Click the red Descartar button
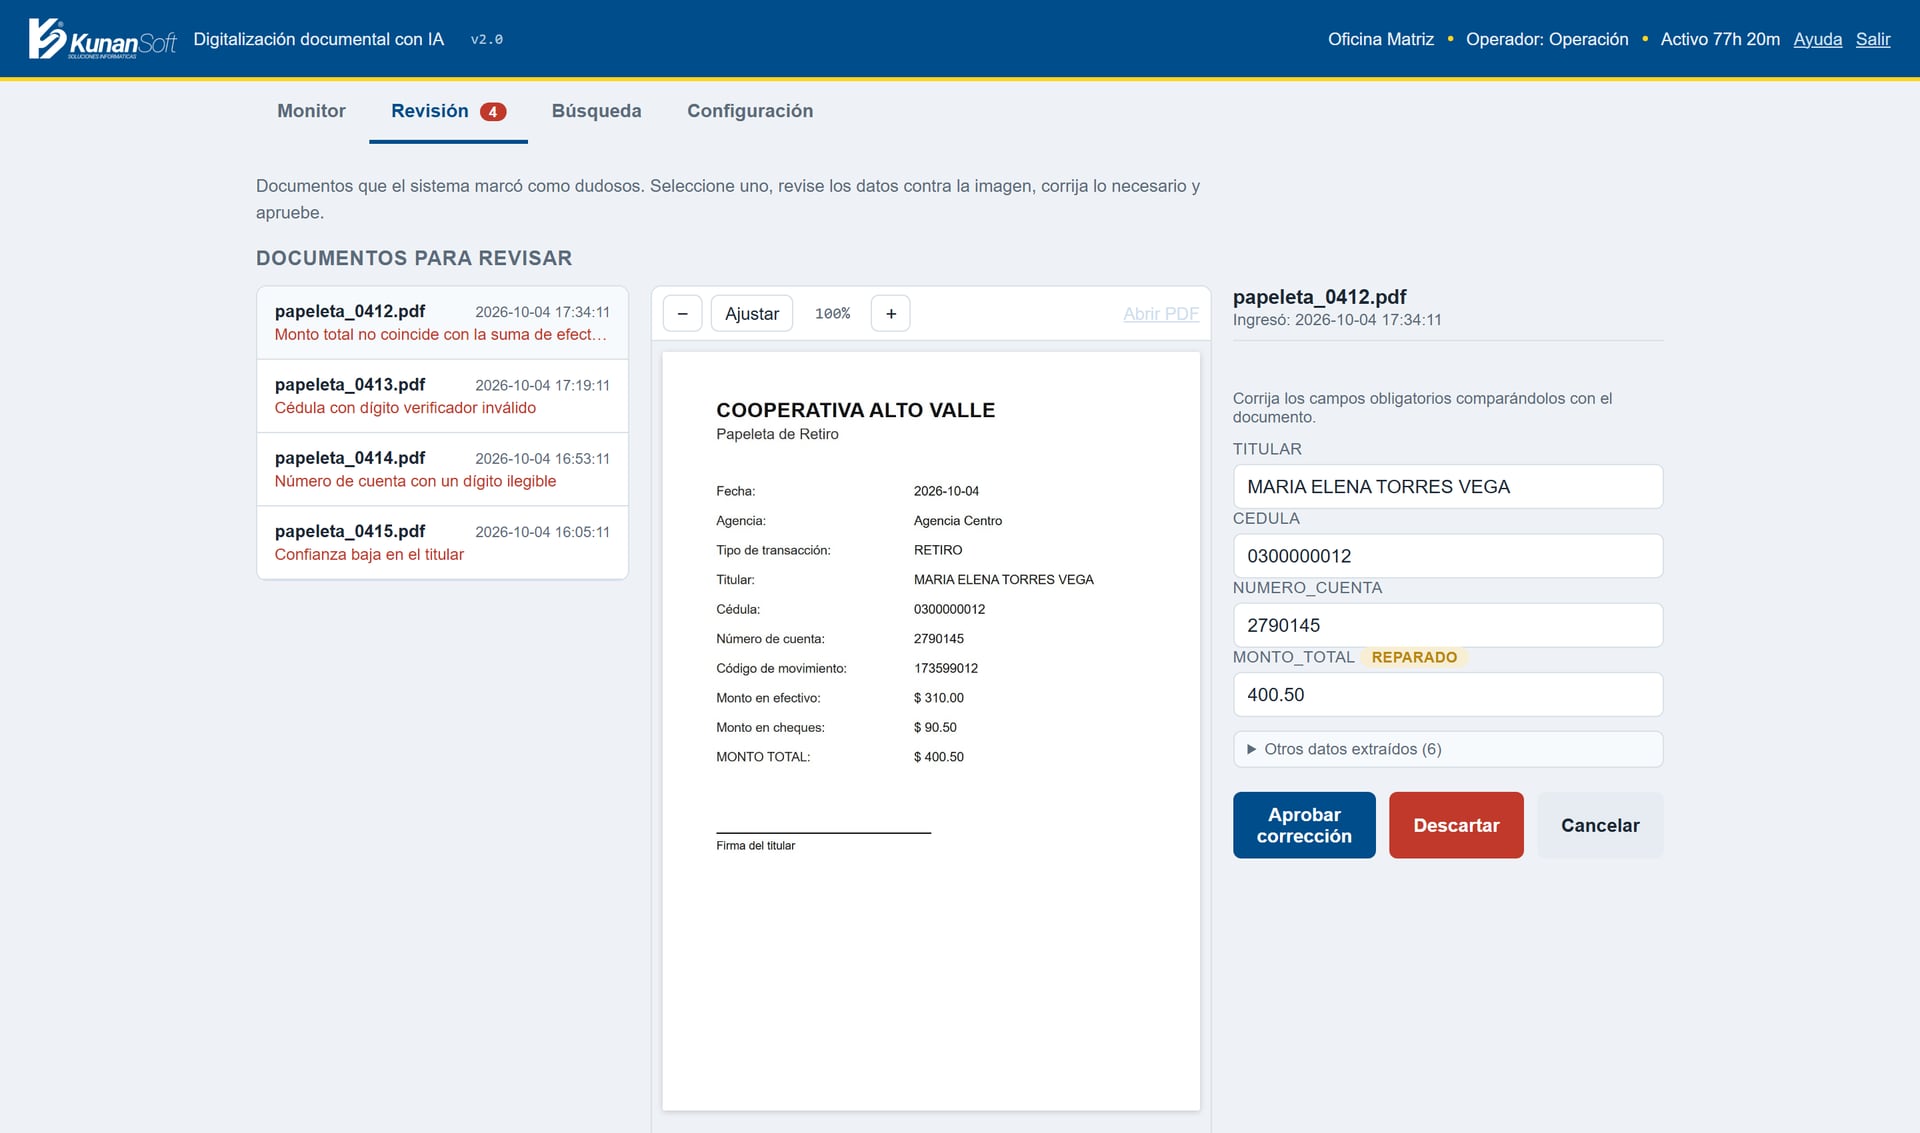This screenshot has height=1133, width=1920. 1456,825
